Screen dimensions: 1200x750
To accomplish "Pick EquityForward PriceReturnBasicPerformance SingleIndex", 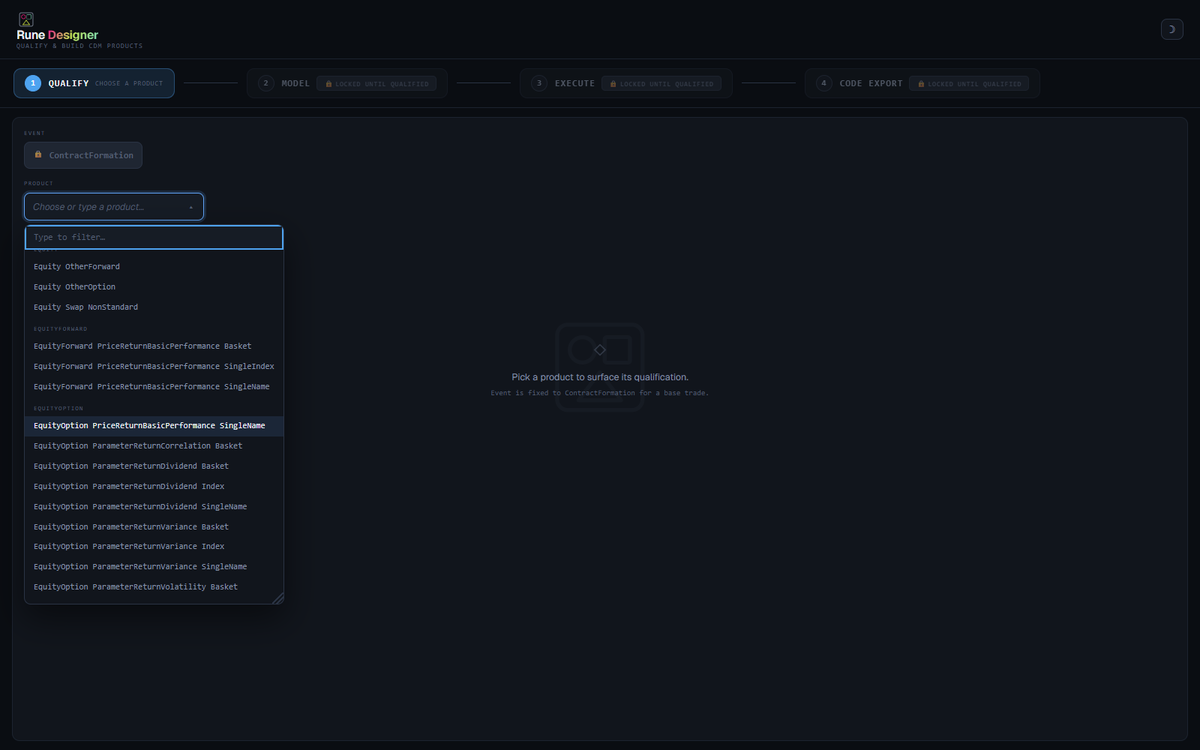I will pos(154,366).
